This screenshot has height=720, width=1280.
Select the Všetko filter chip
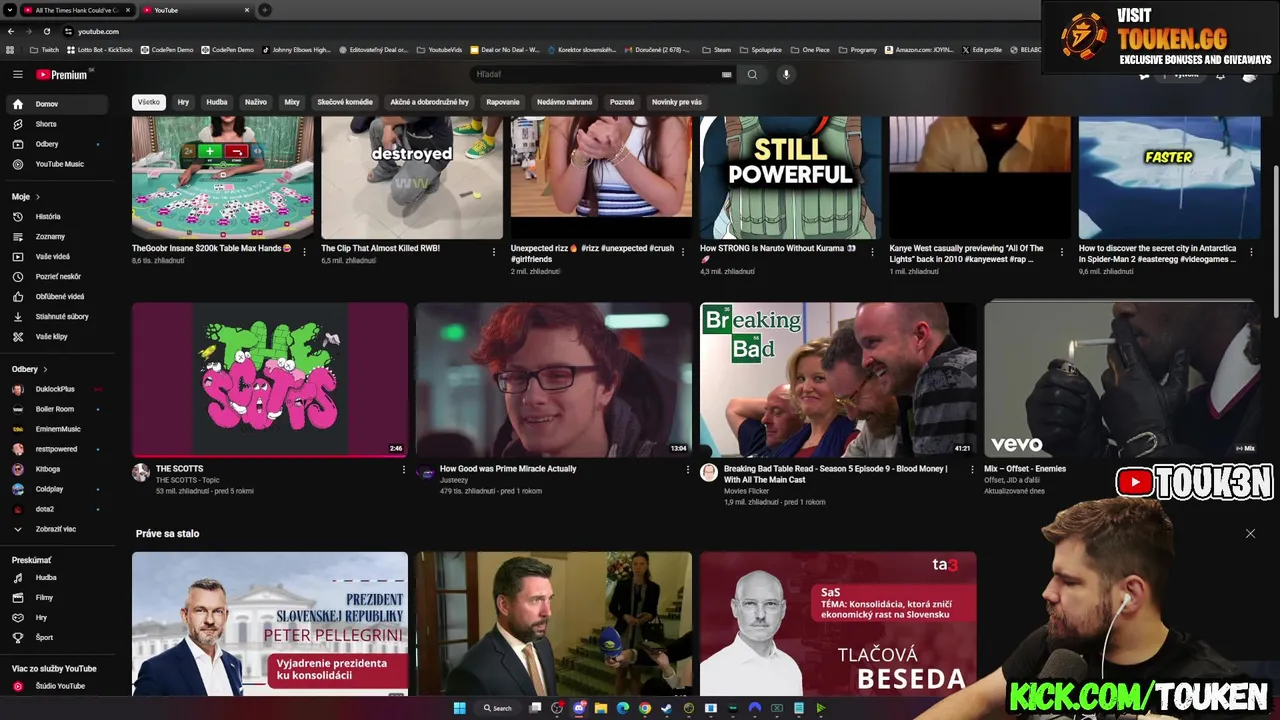149,102
